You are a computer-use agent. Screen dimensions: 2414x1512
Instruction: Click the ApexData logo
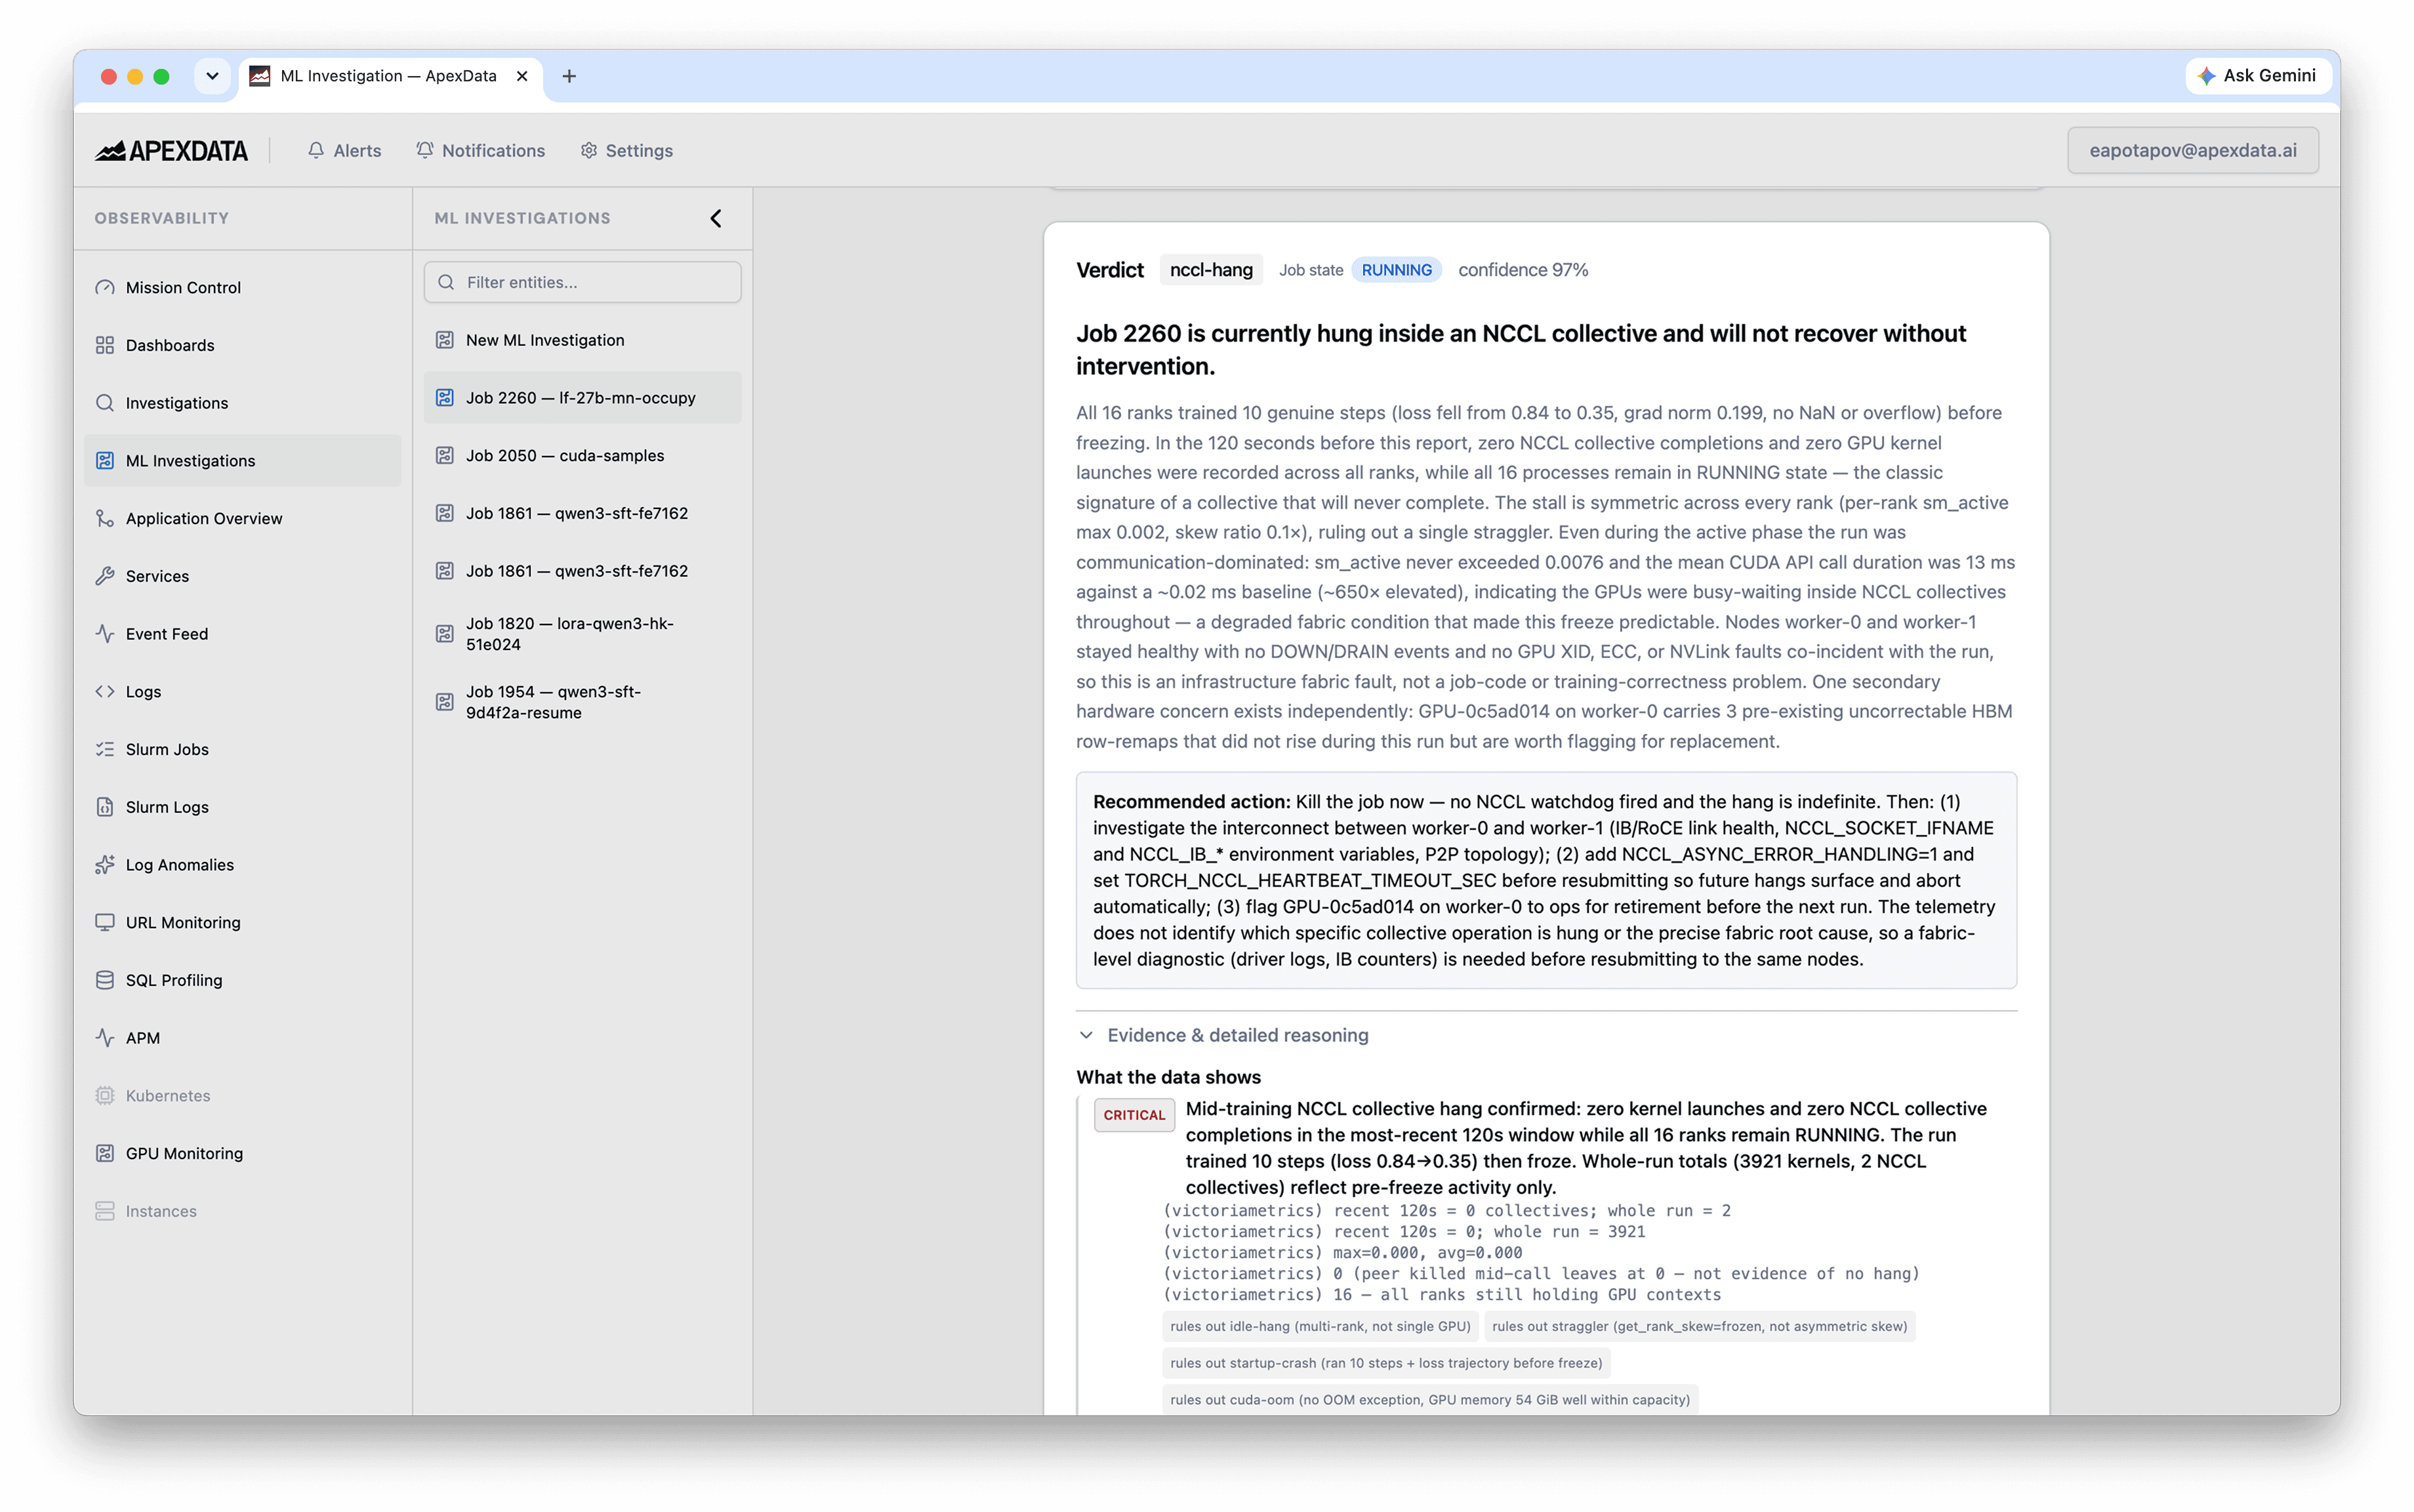pyautogui.click(x=171, y=150)
